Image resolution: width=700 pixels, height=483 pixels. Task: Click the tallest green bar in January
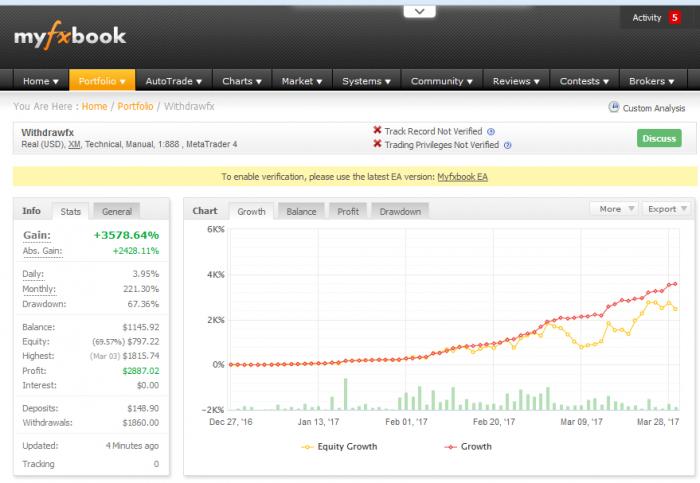[x=346, y=395]
